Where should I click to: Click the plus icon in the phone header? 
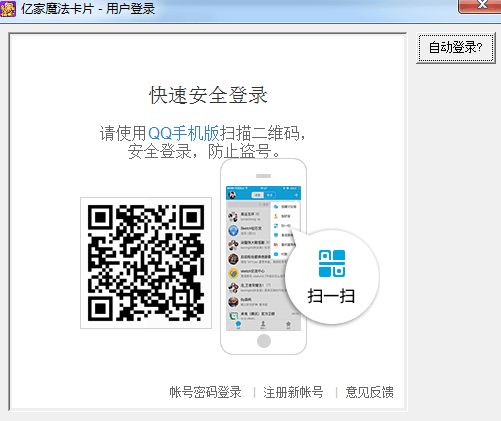click(296, 195)
